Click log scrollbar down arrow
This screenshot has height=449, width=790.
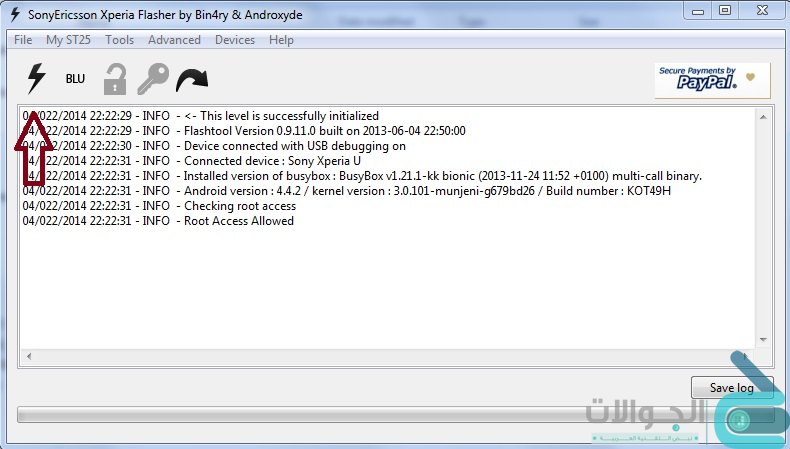[x=763, y=340]
